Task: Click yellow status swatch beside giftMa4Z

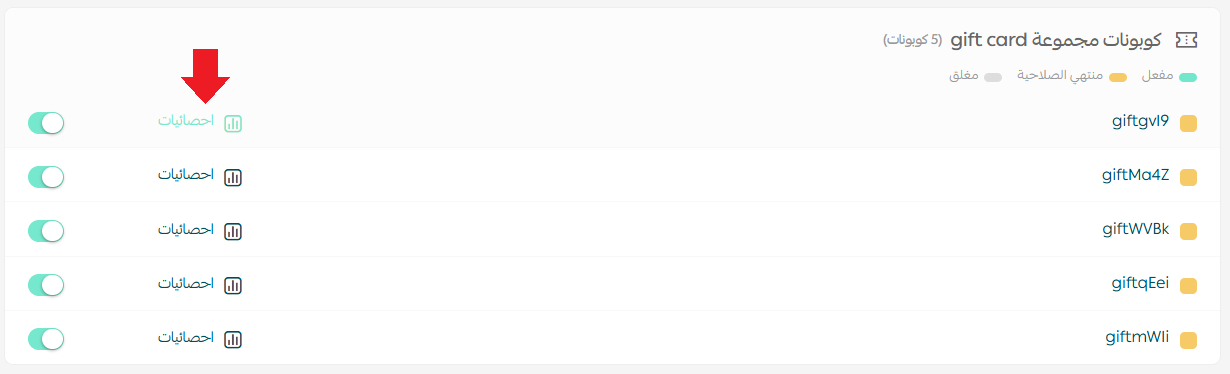Action: tap(1188, 178)
